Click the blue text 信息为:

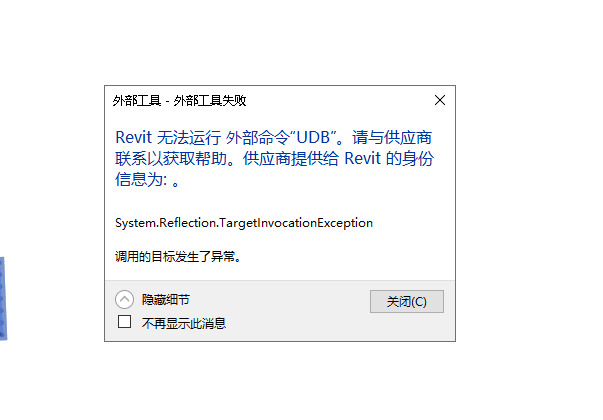click(x=141, y=179)
